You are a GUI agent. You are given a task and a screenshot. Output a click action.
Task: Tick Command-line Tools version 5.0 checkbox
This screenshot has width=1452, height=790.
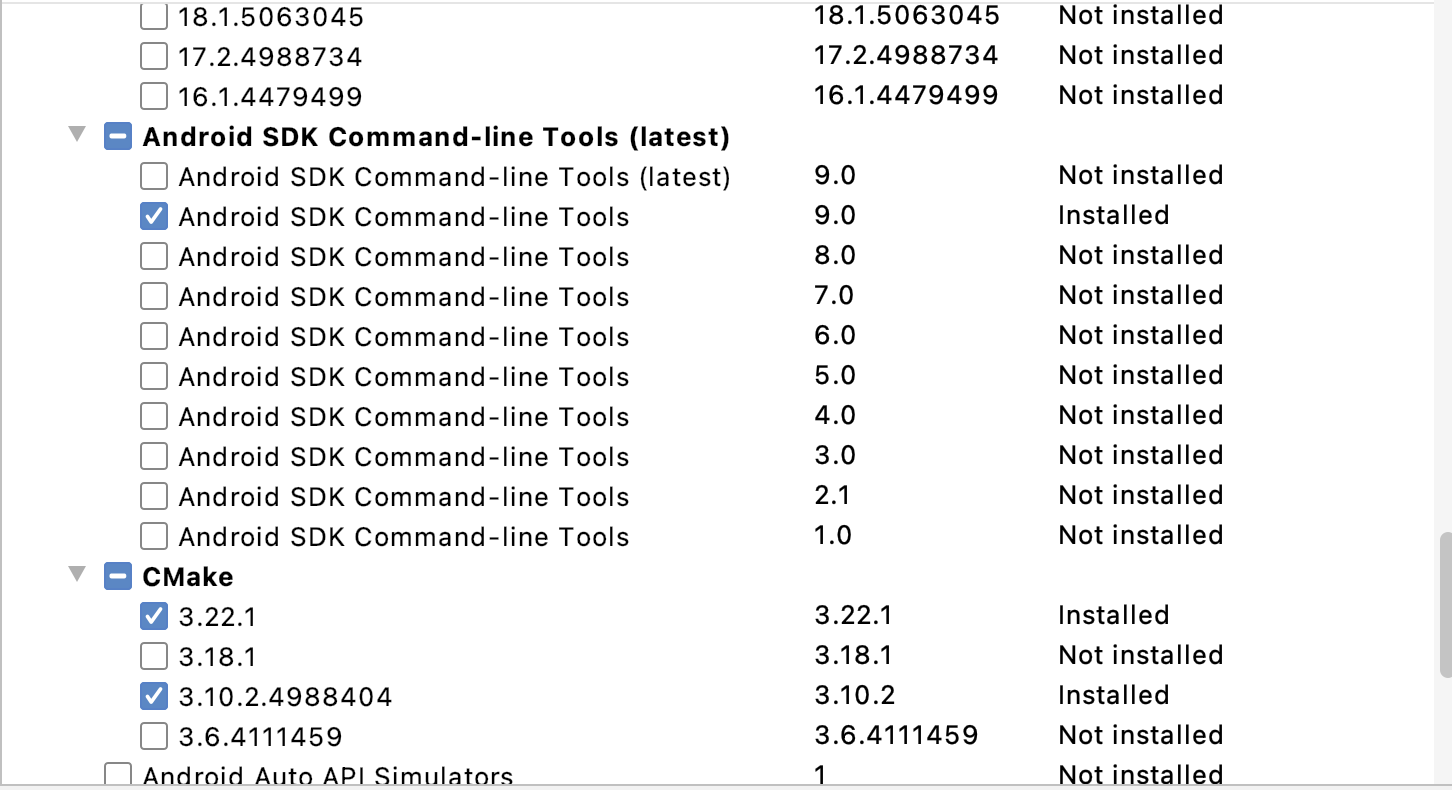point(154,376)
